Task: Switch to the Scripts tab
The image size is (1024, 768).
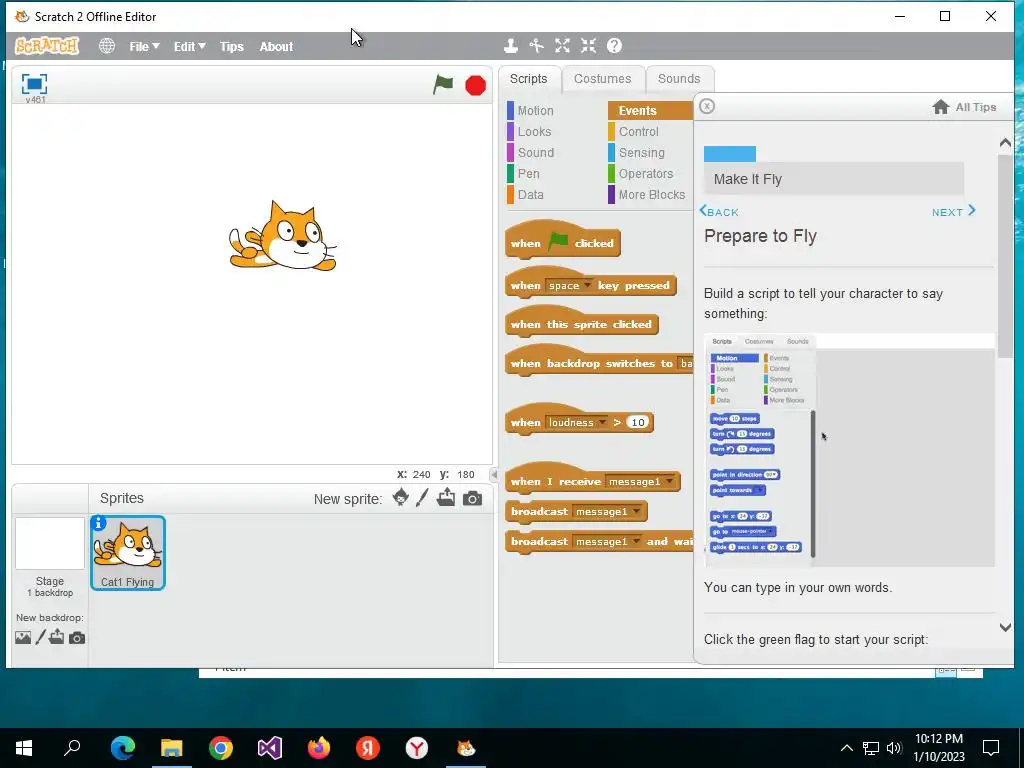Action: pyautogui.click(x=529, y=79)
